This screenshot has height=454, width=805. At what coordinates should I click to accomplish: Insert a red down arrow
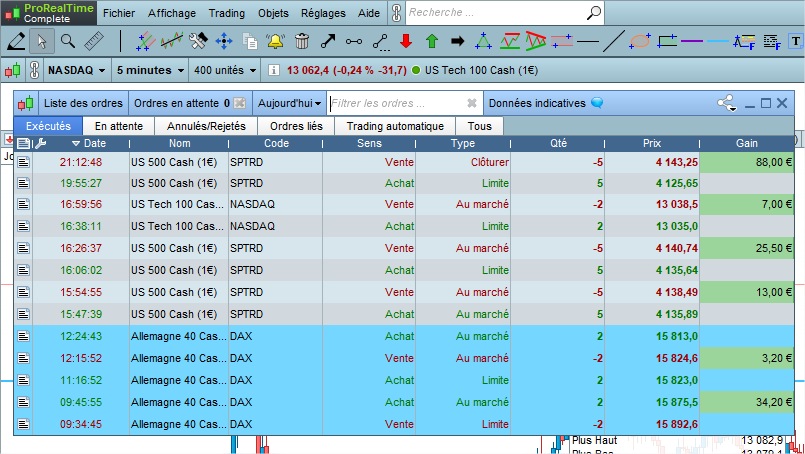pos(406,41)
